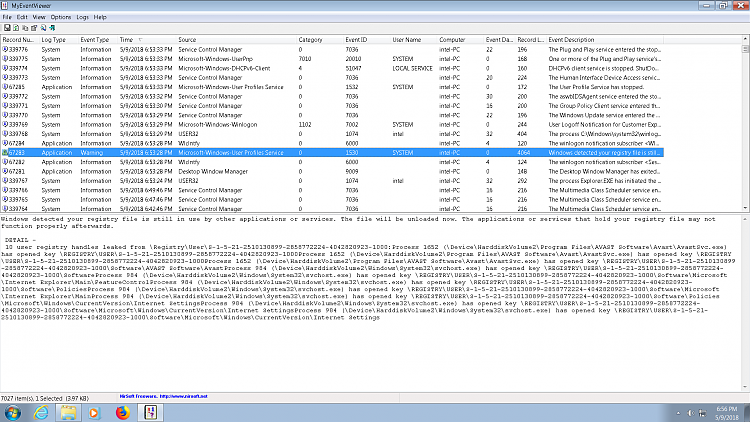Select record number 339775 row

[x=331, y=59]
